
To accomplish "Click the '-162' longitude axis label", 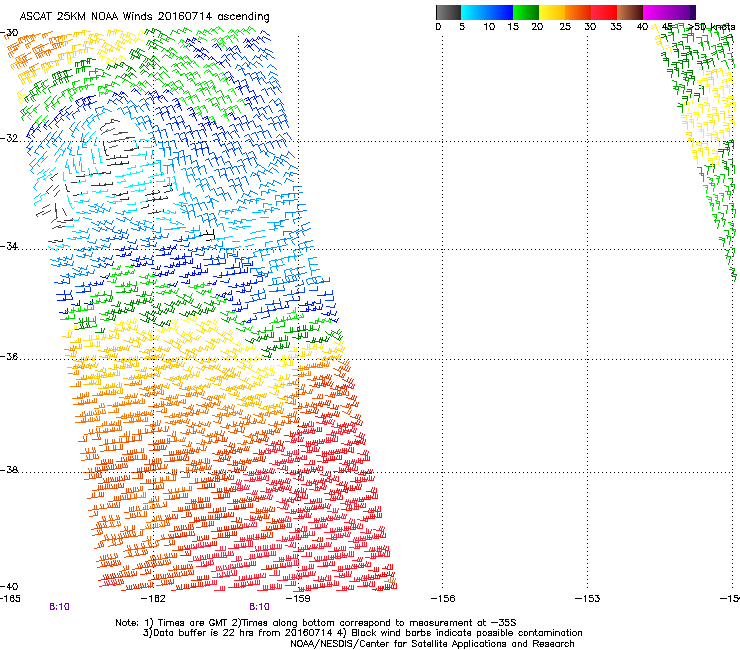I will pos(153,599).
